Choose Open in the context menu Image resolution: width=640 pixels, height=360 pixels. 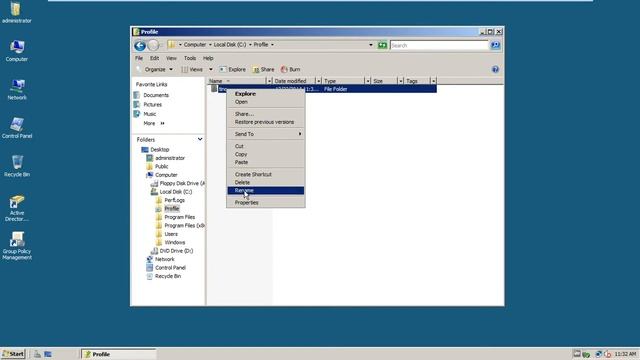point(266,102)
